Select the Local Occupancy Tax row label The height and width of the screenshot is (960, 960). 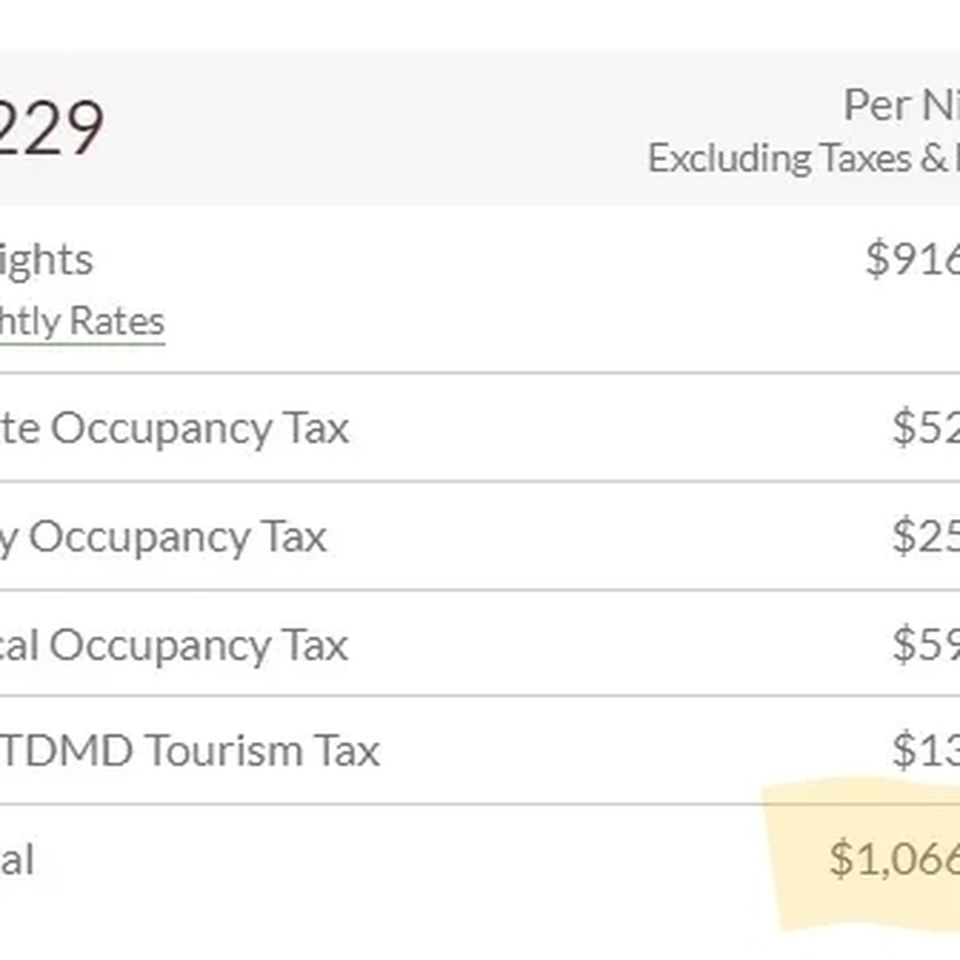(174, 645)
